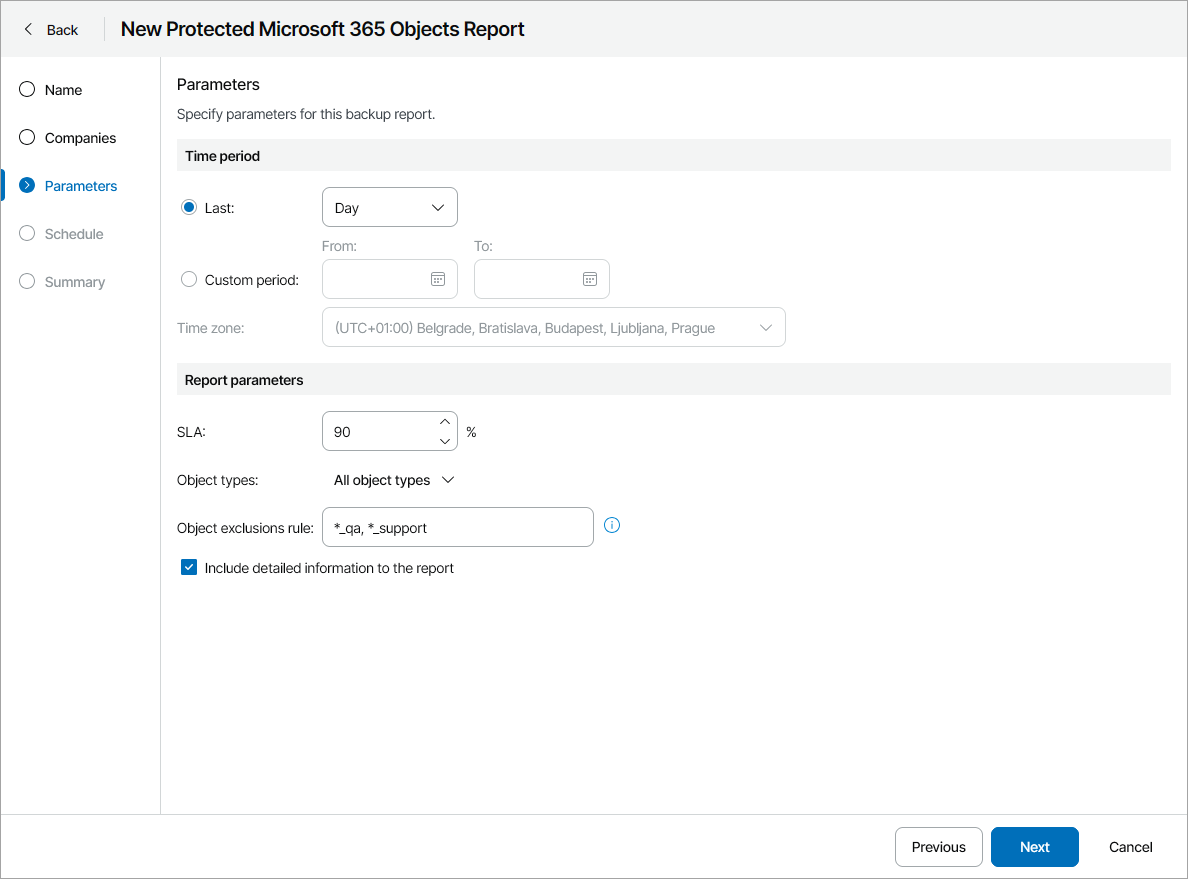
Task: Go to the Schedule wizard step
Action: [74, 234]
